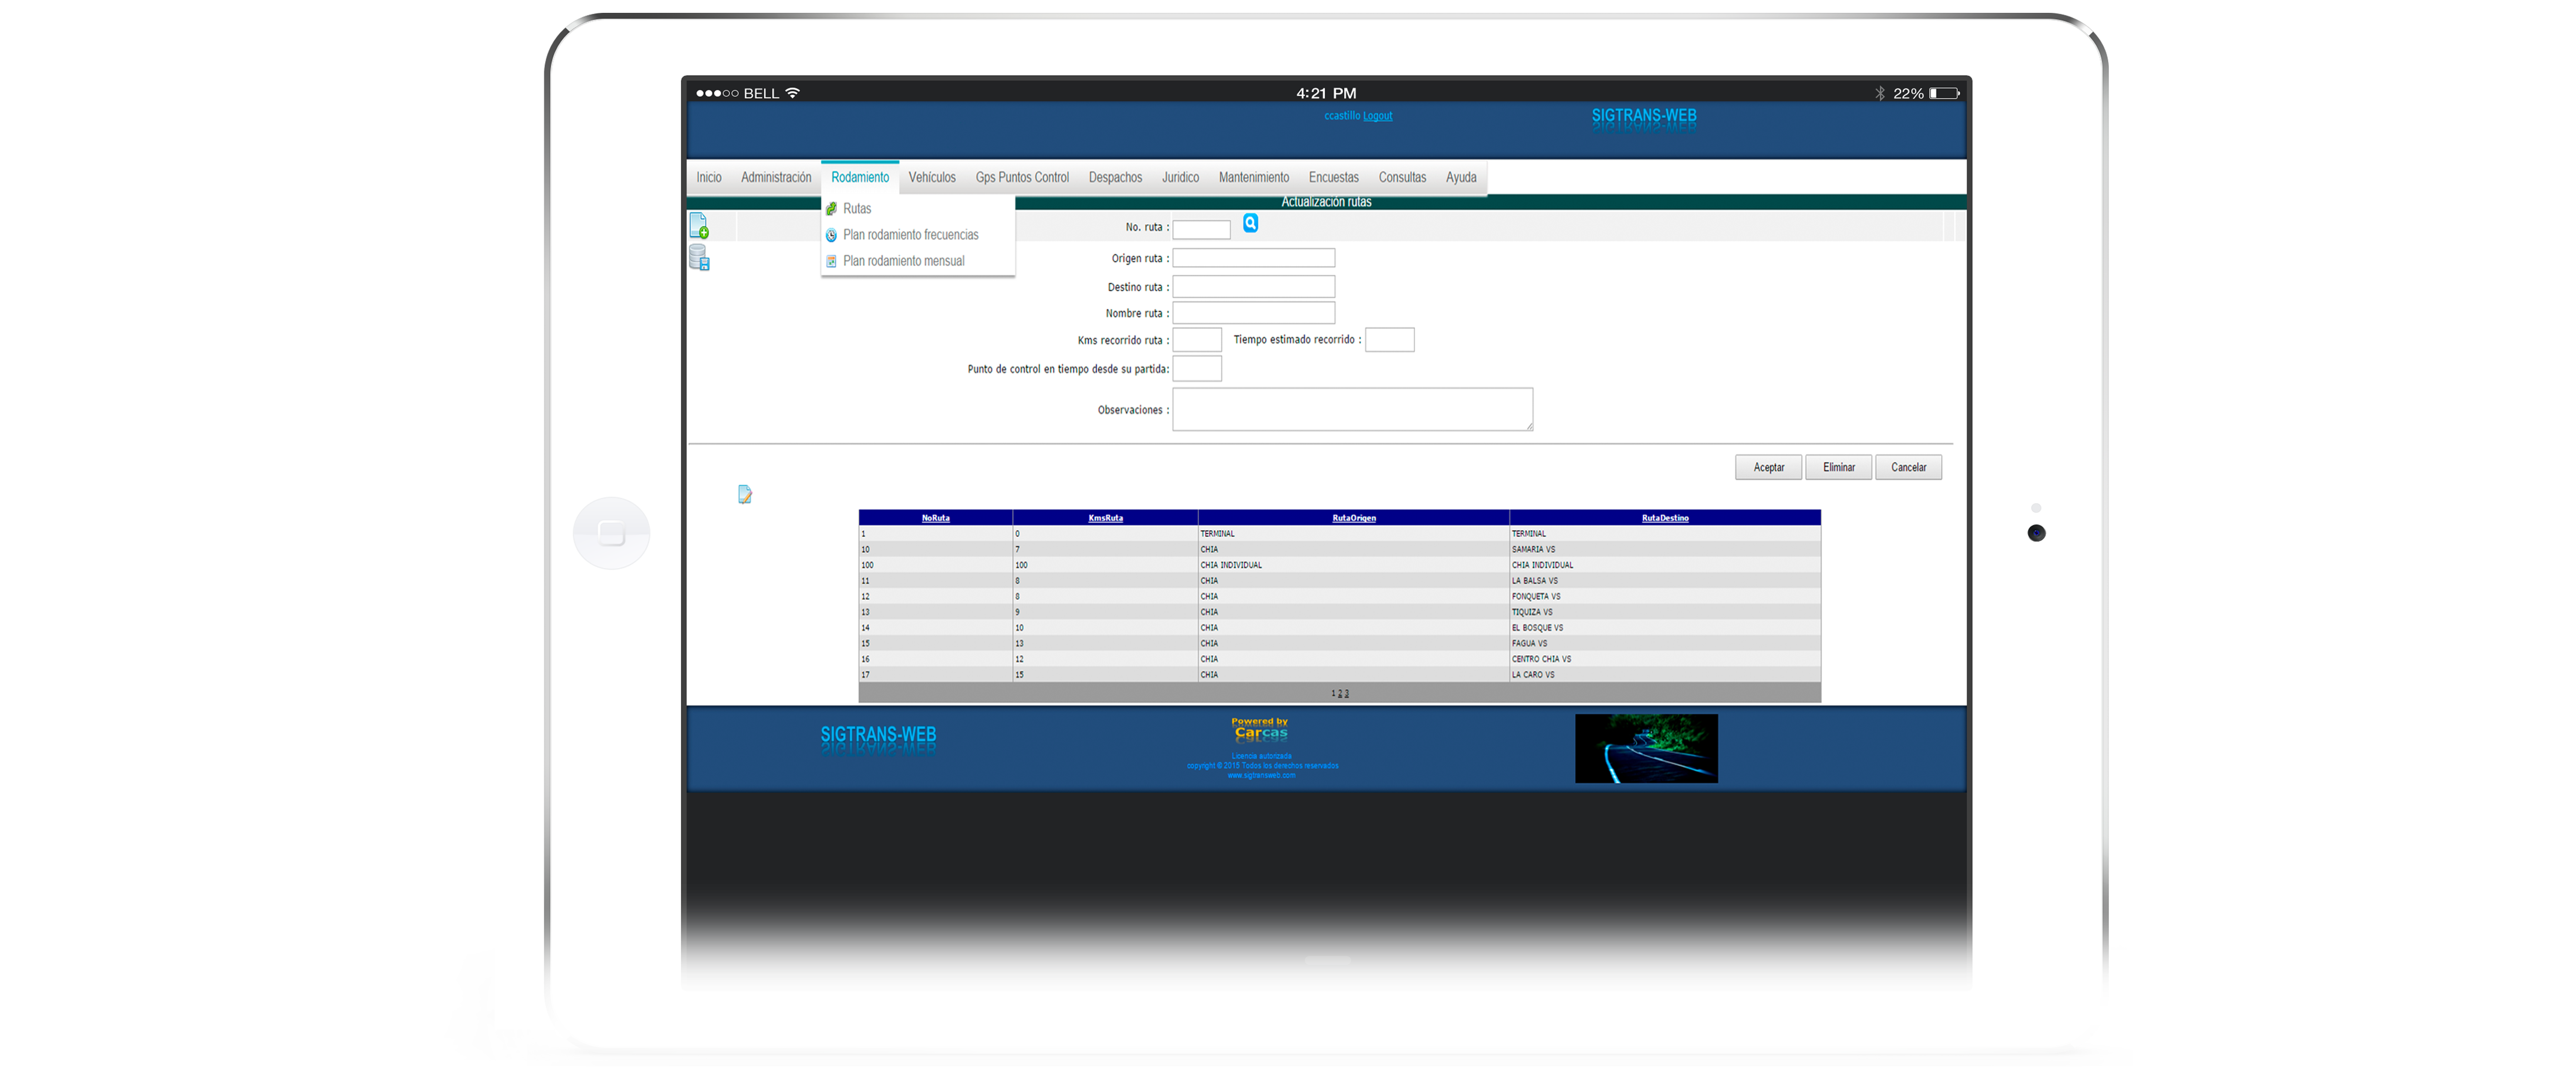2576x1079 pixels.
Task: Click the new document icon with green plus
Action: pyautogui.click(x=699, y=226)
